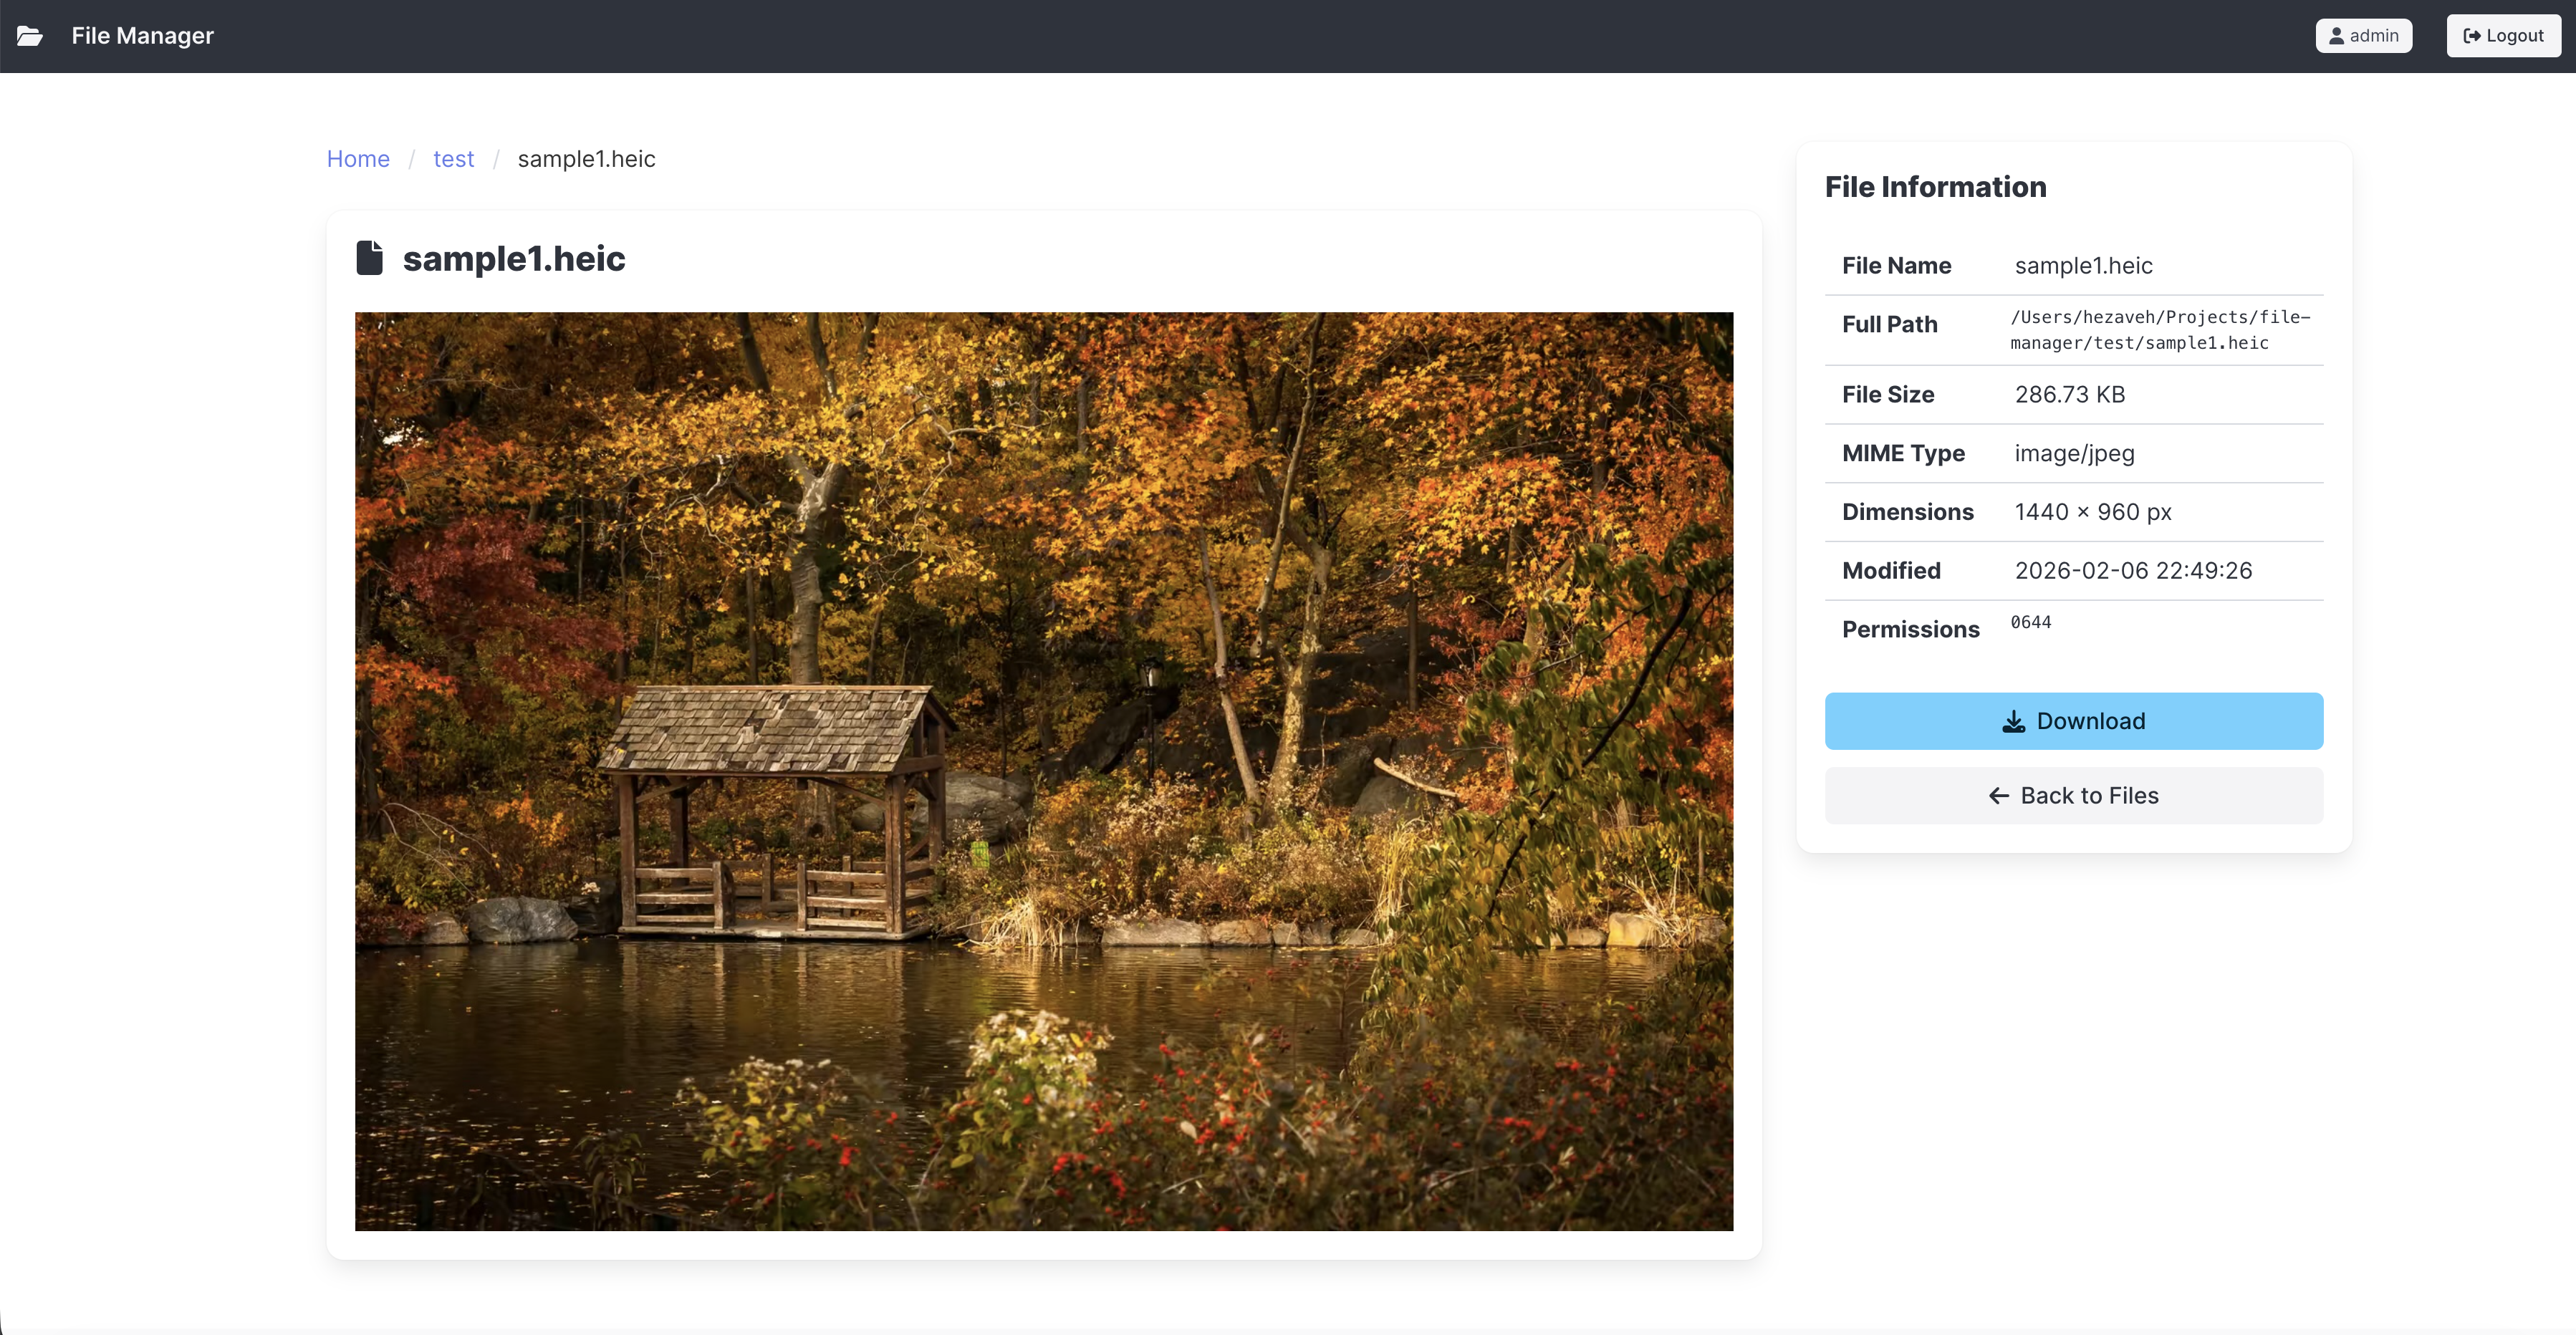Click the open folder icon in navbar
The width and height of the screenshot is (2576, 1335).
pos(30,36)
